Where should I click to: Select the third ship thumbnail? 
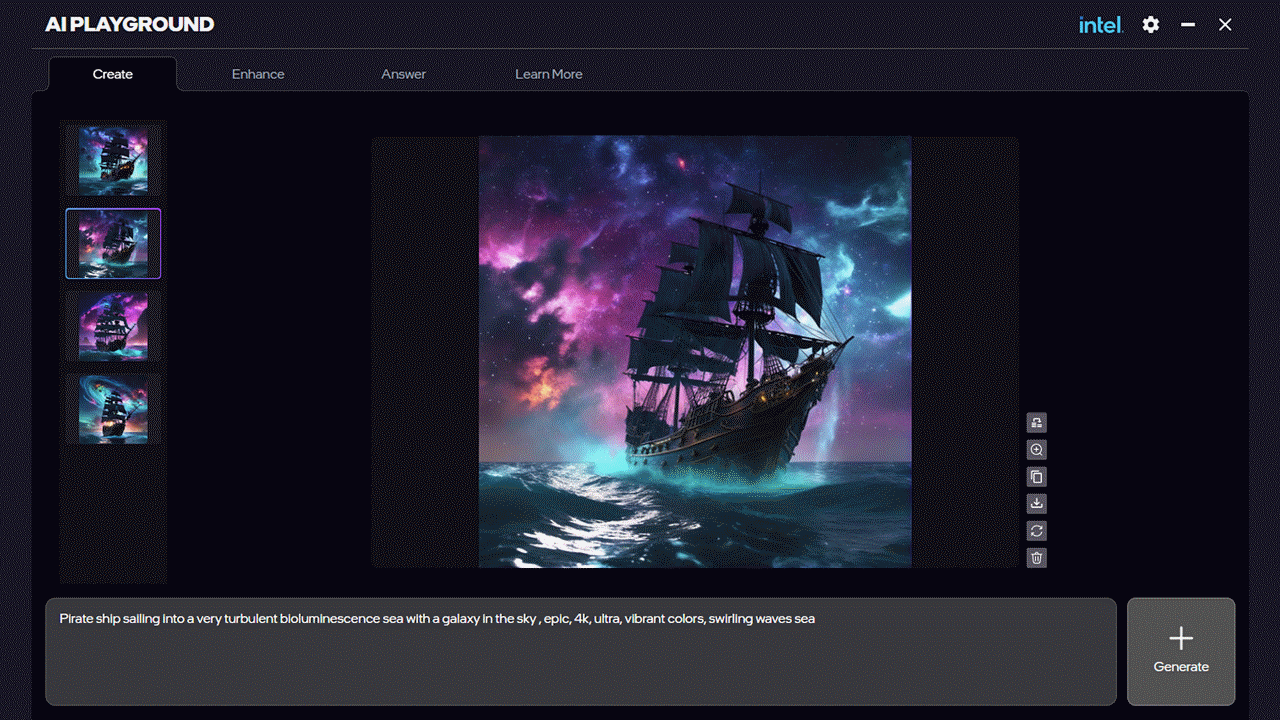coord(113,326)
